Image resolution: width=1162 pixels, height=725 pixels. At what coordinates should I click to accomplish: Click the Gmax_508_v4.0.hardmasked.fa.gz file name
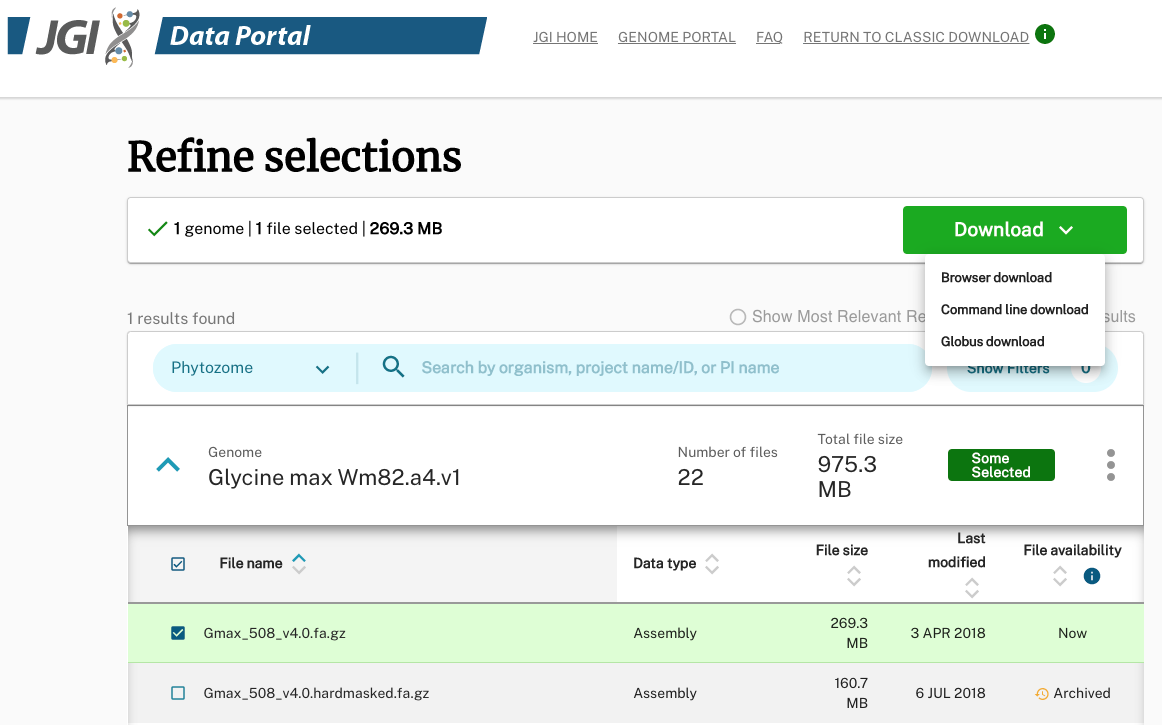316,693
